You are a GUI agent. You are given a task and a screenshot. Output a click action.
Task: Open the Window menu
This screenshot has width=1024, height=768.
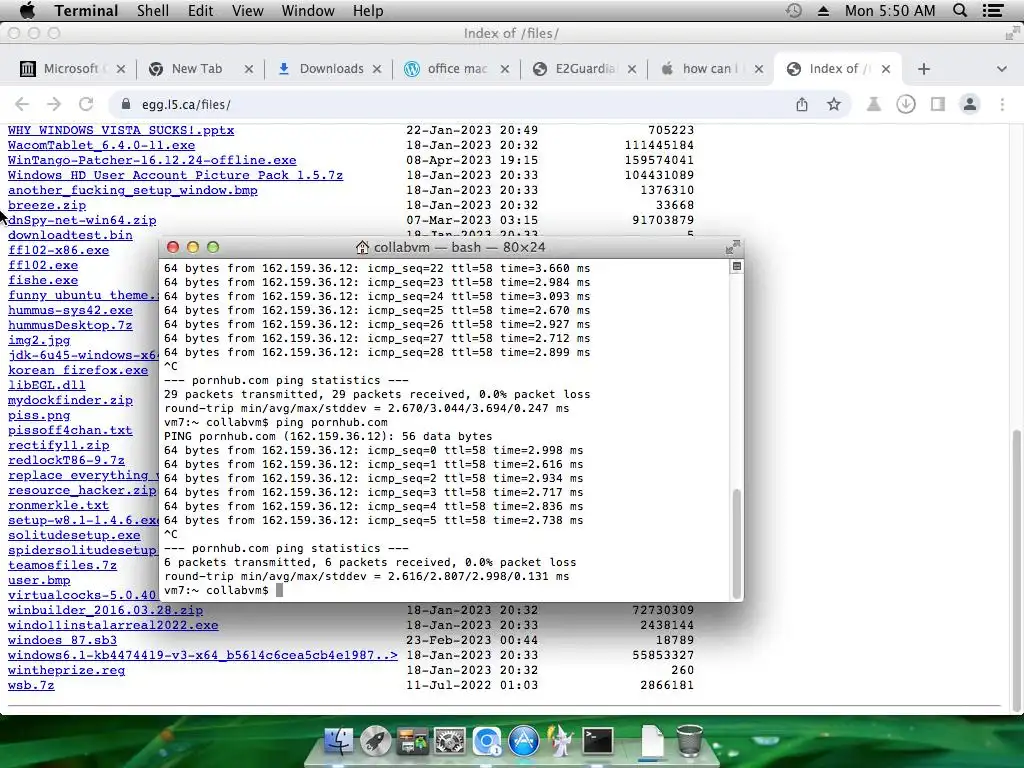pos(308,10)
